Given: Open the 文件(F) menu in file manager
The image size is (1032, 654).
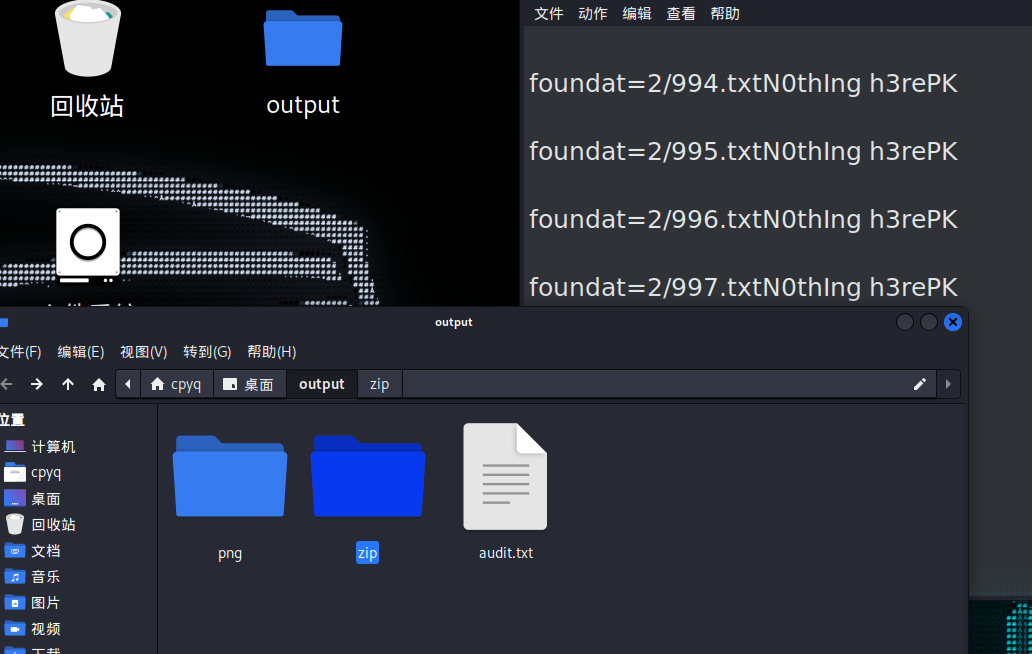Looking at the screenshot, I should click(20, 352).
